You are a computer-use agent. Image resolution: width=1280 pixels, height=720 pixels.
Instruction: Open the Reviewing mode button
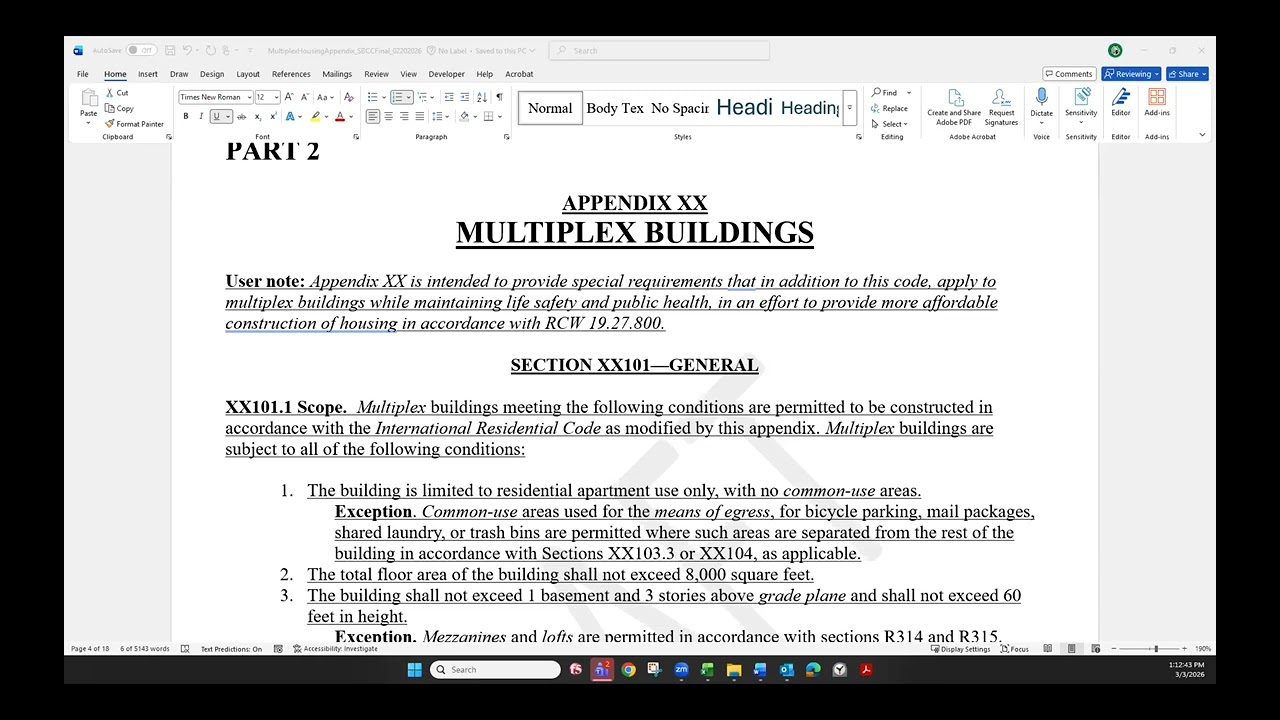[1131, 74]
